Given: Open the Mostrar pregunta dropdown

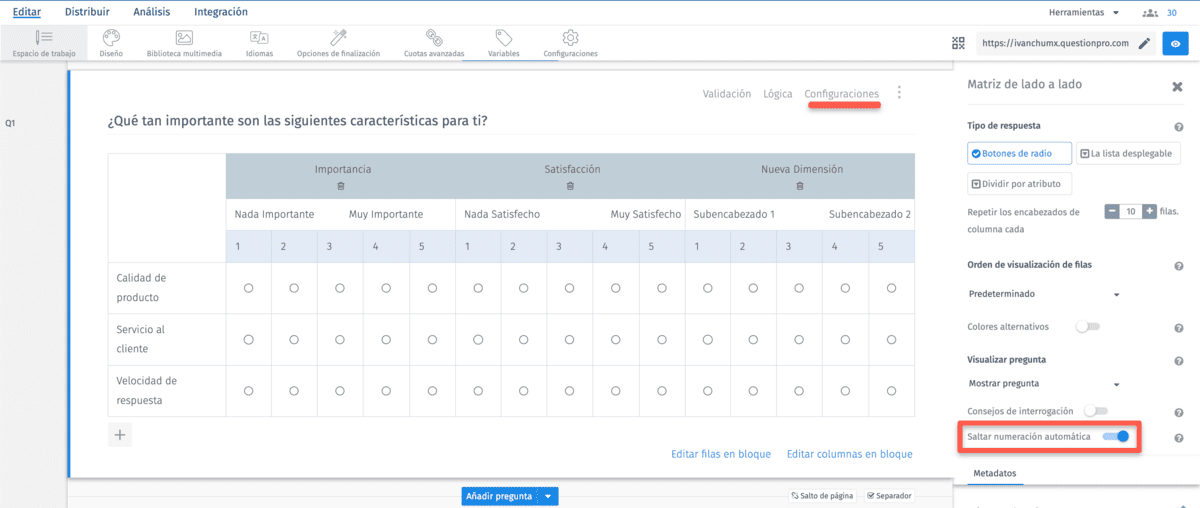Looking at the screenshot, I should [x=1044, y=384].
